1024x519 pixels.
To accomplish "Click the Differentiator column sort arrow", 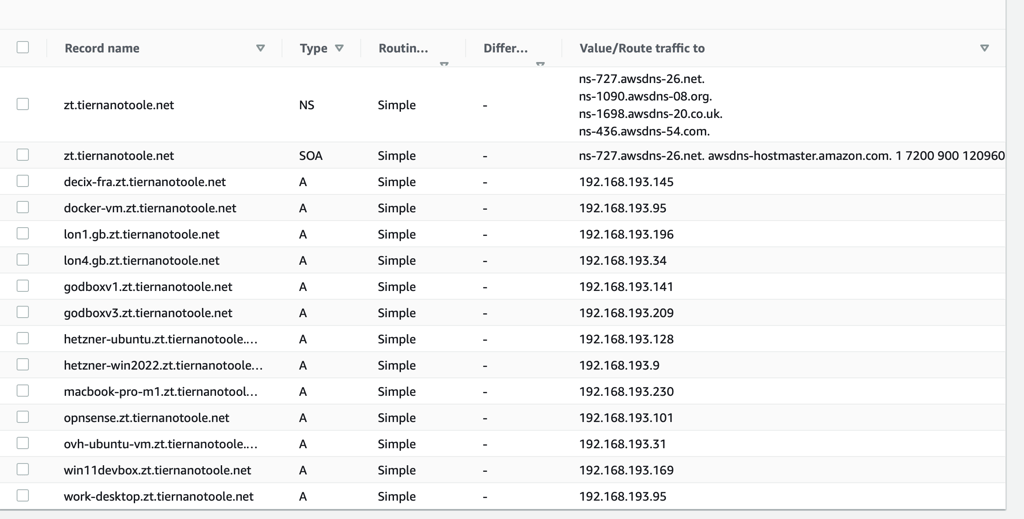I will coord(540,64).
